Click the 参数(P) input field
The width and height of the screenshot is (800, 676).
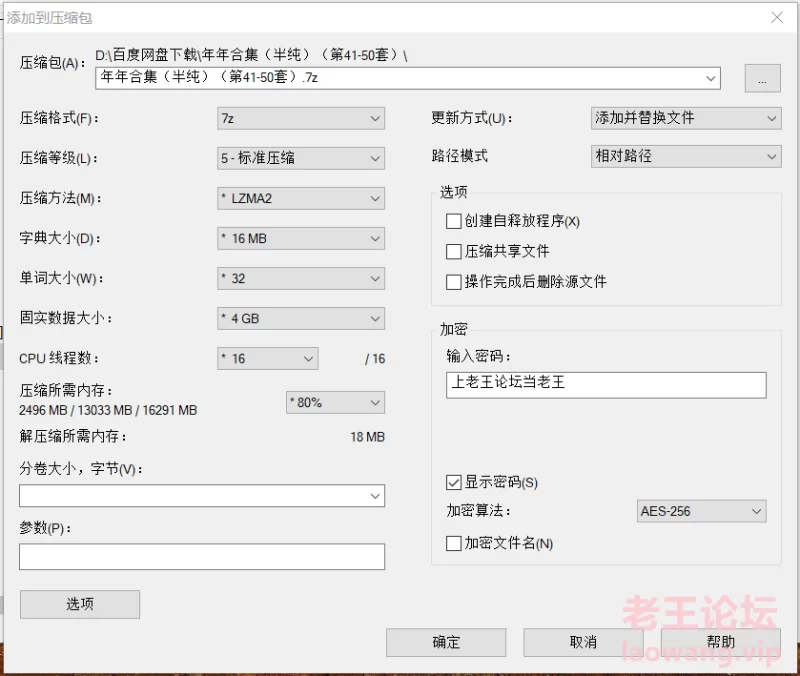pyautogui.click(x=202, y=557)
